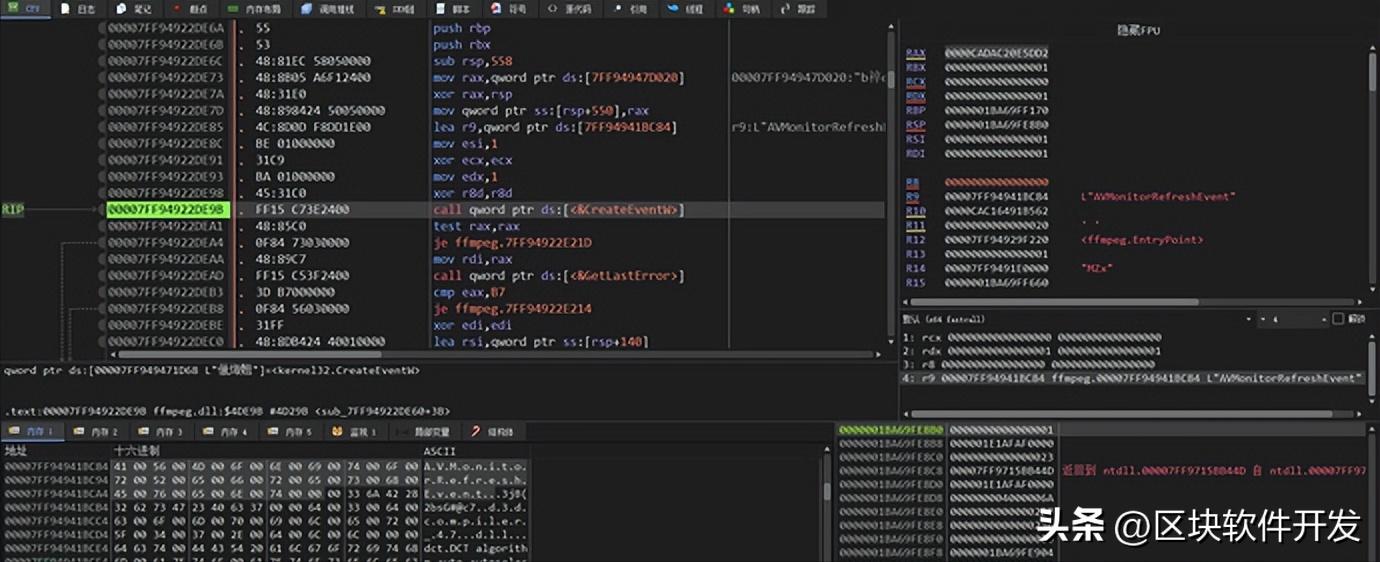Screen dimensions: 1380x562
Task: Select the 'lea r9' AVMonitorRefreshEvent instruction
Action: point(555,127)
